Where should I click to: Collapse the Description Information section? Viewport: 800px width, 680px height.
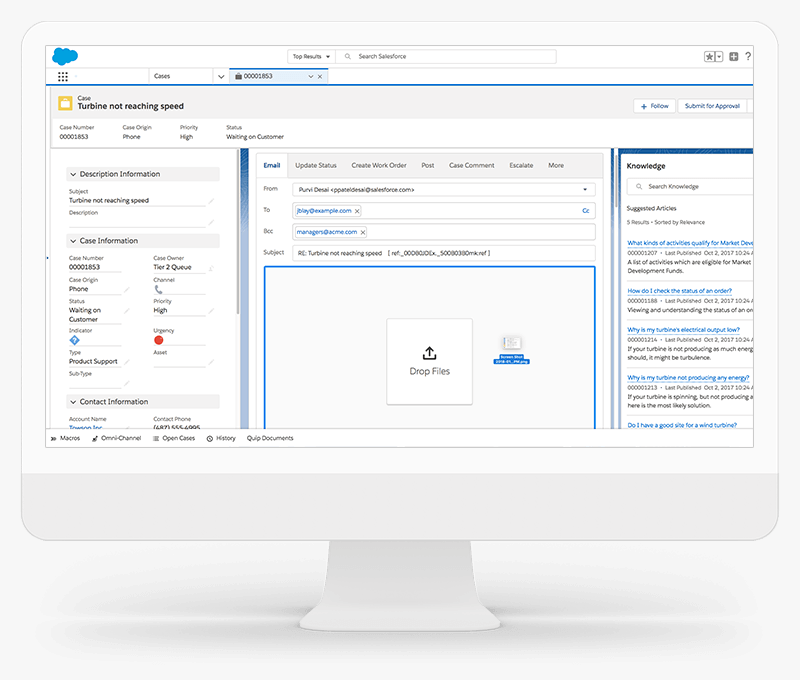tap(73, 174)
